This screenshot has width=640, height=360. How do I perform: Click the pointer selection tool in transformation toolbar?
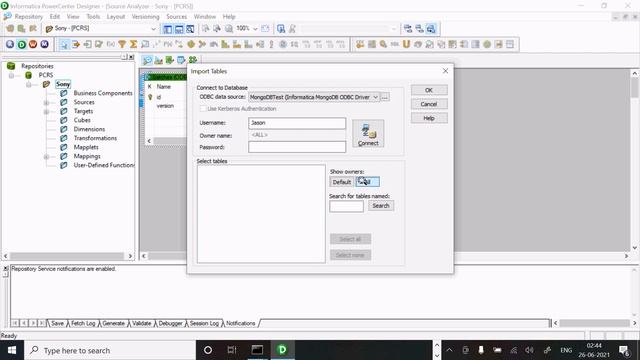click(64, 44)
